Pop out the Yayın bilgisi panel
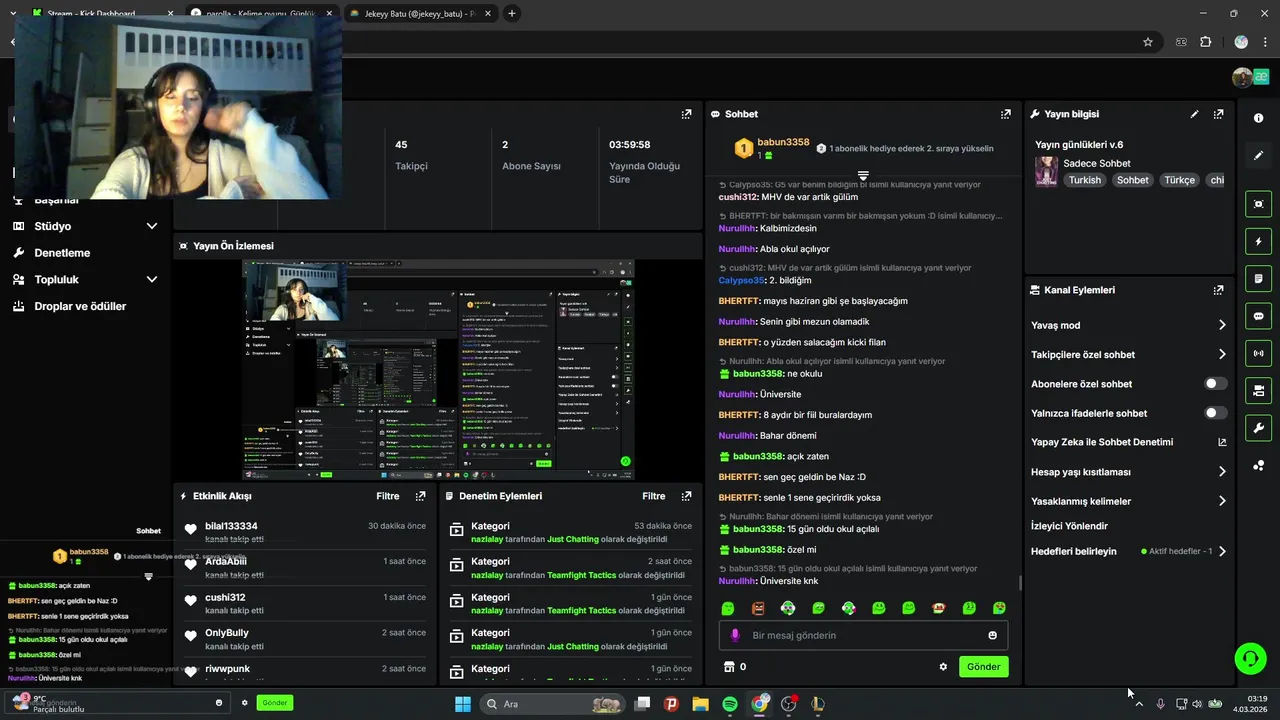 tap(1218, 114)
